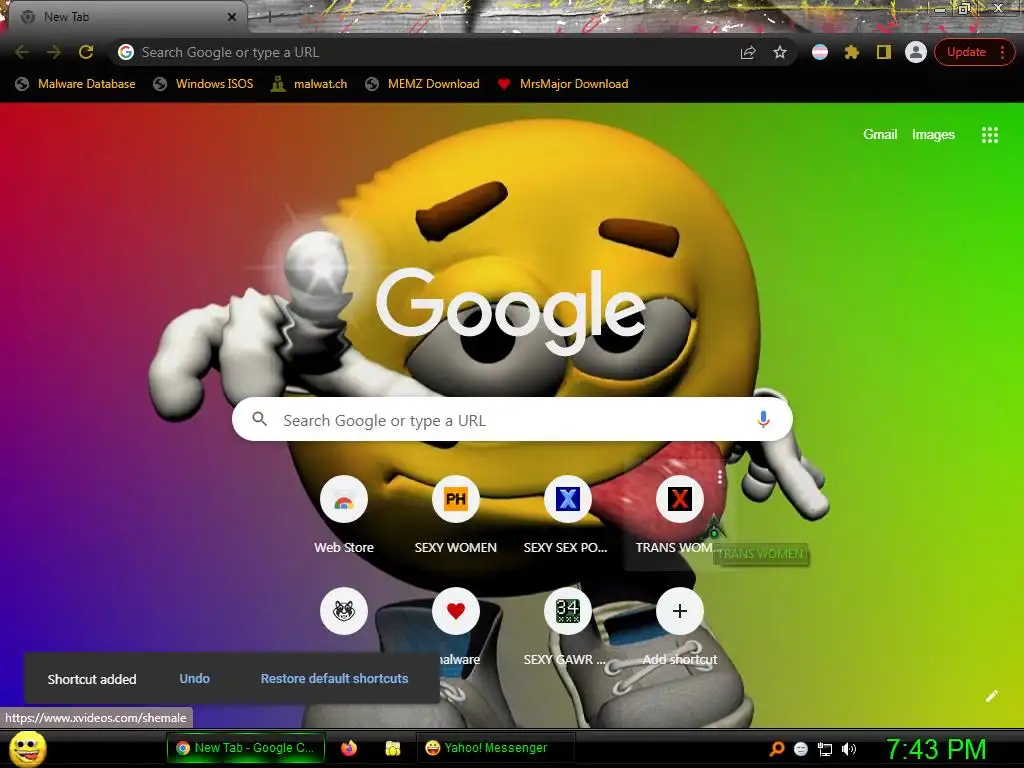The width and height of the screenshot is (1024, 768).
Task: Click the magnifier icon in the search box
Action: pyautogui.click(x=260, y=419)
